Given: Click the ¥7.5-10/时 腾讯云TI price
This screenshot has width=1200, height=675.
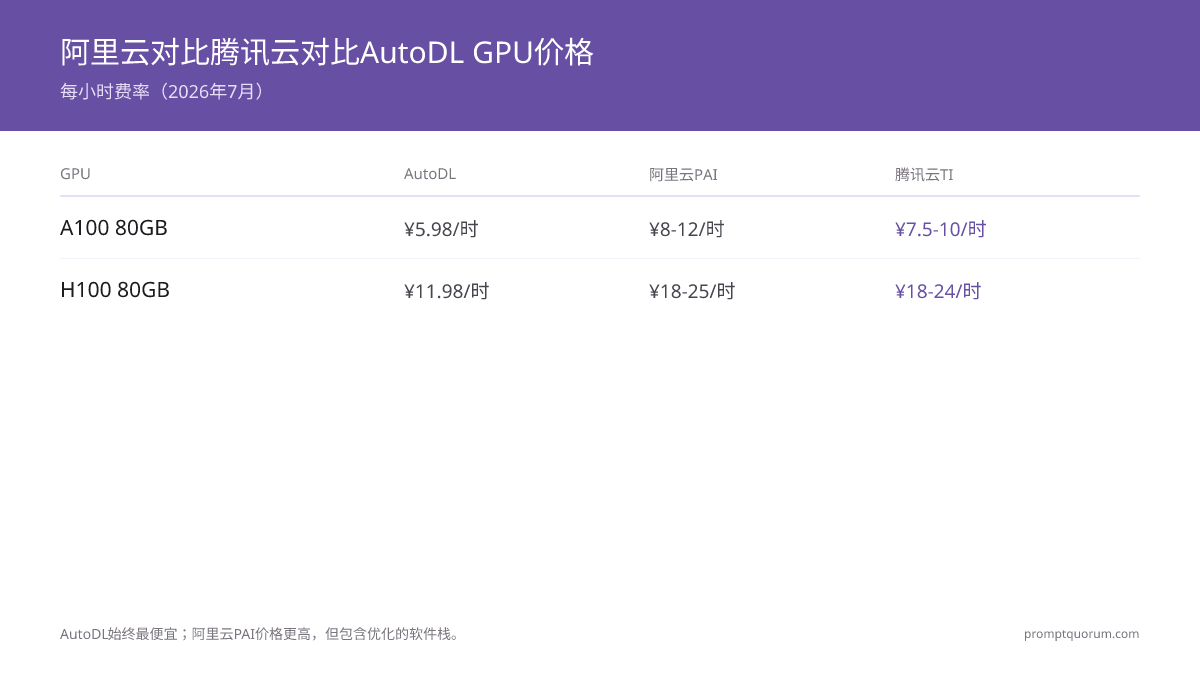Looking at the screenshot, I should 941,229.
